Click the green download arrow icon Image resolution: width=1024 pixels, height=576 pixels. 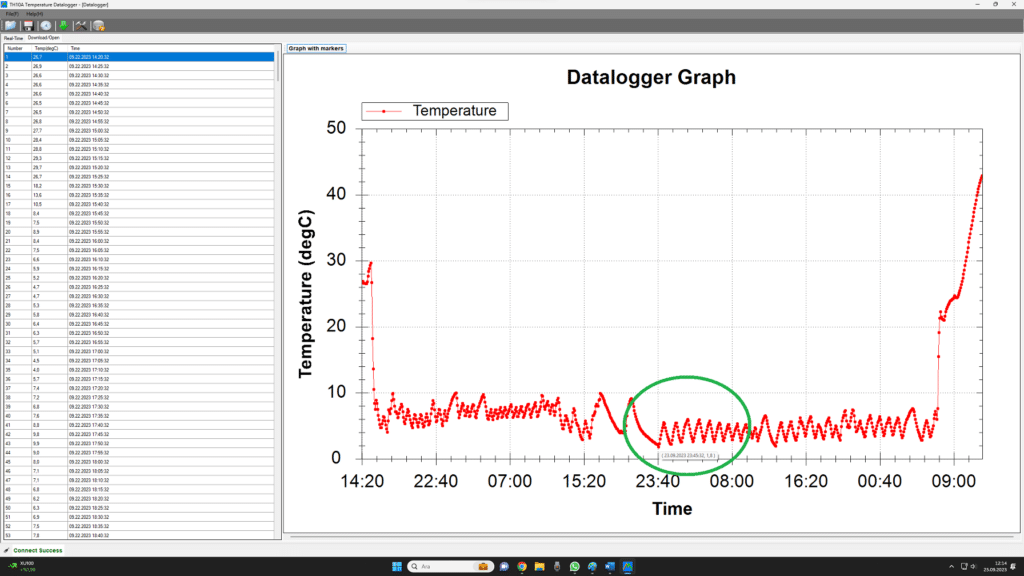63,25
